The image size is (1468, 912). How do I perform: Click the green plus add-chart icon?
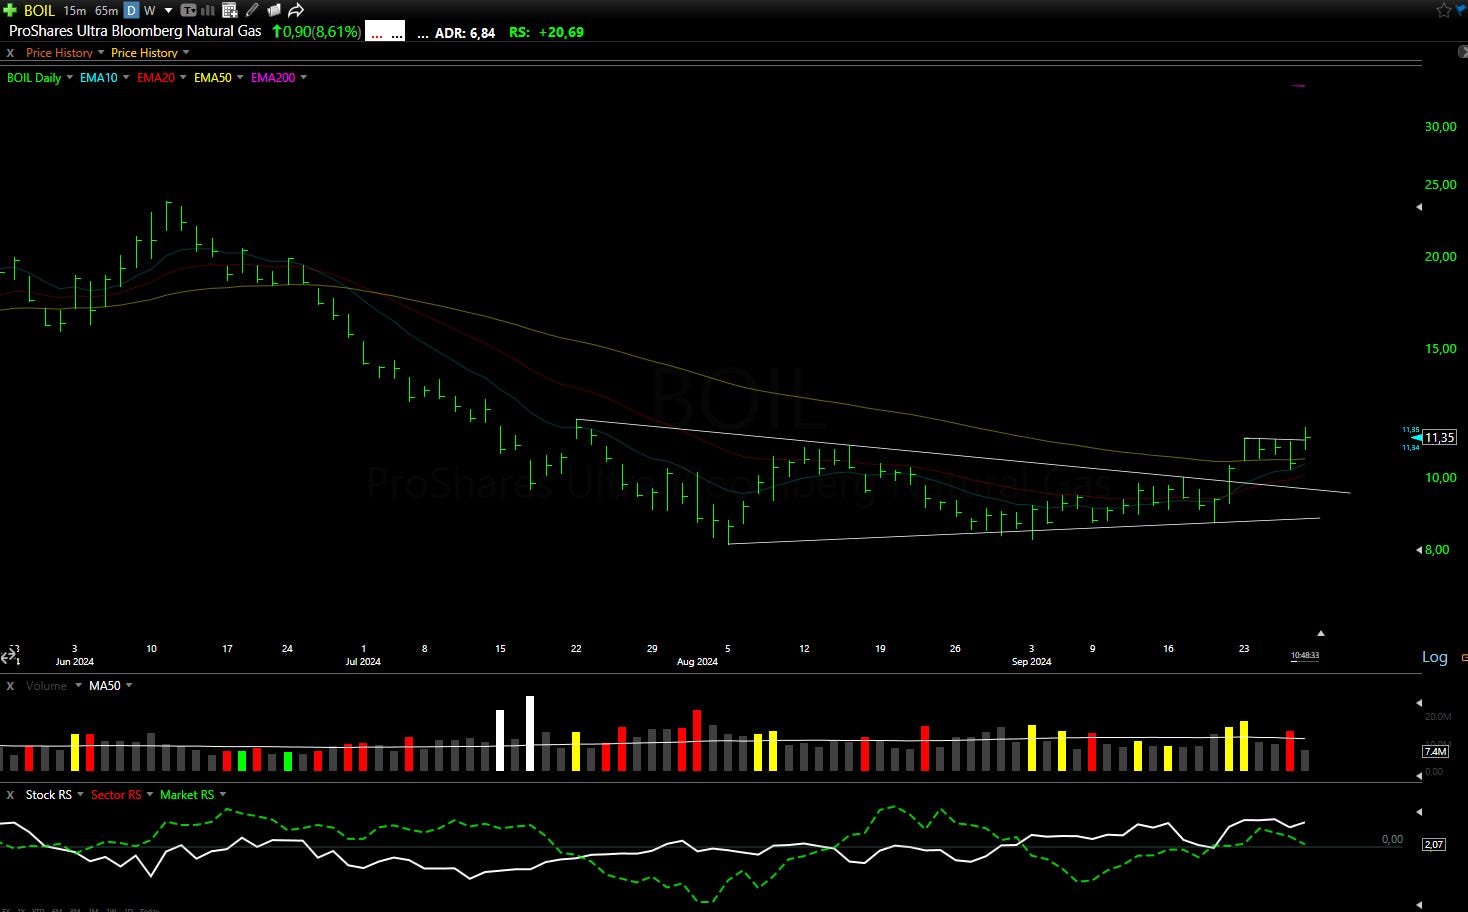pos(10,10)
